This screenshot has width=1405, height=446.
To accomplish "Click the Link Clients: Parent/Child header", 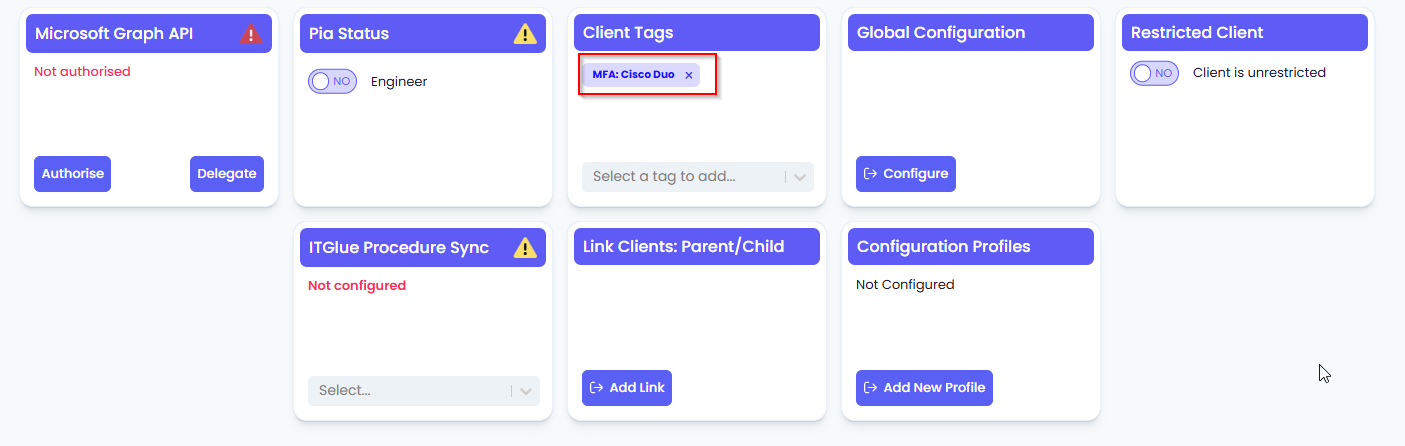I will 697,247.
